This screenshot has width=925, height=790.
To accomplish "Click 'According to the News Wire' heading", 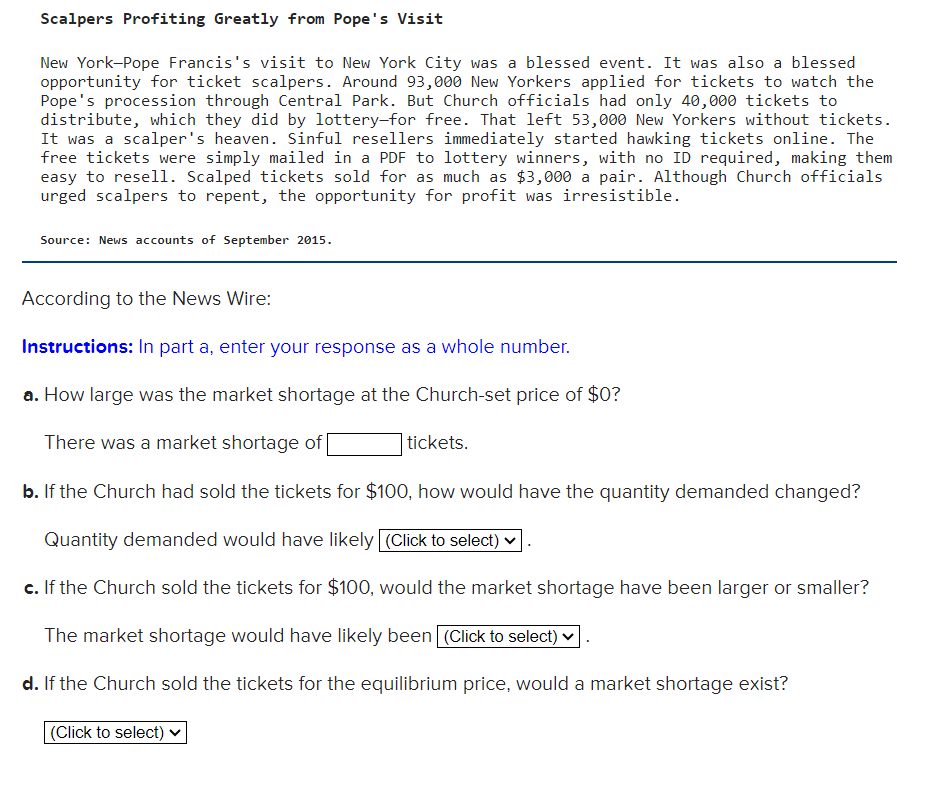I will point(145,298).
